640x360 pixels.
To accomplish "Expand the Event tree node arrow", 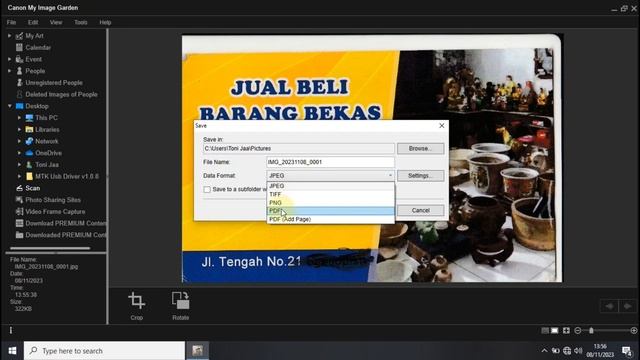I will (9, 59).
